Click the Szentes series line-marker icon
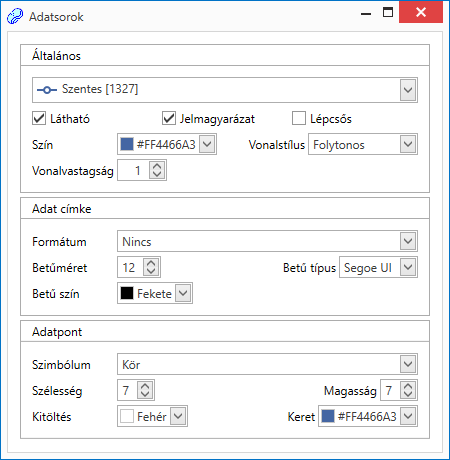Screen dimensions: 450x460 click(46, 90)
